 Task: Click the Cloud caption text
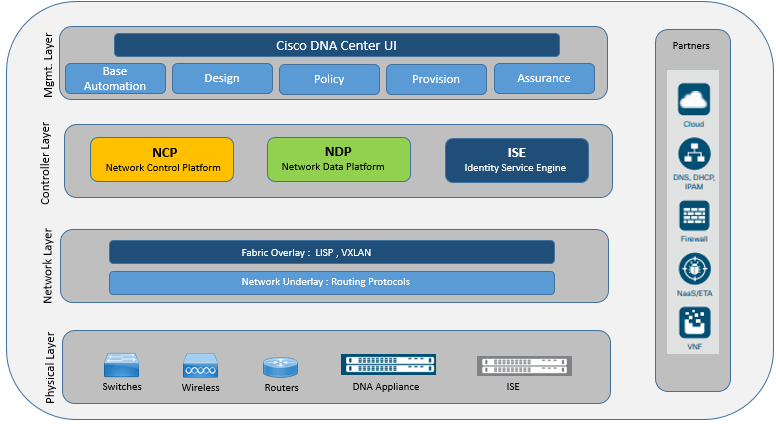(694, 124)
